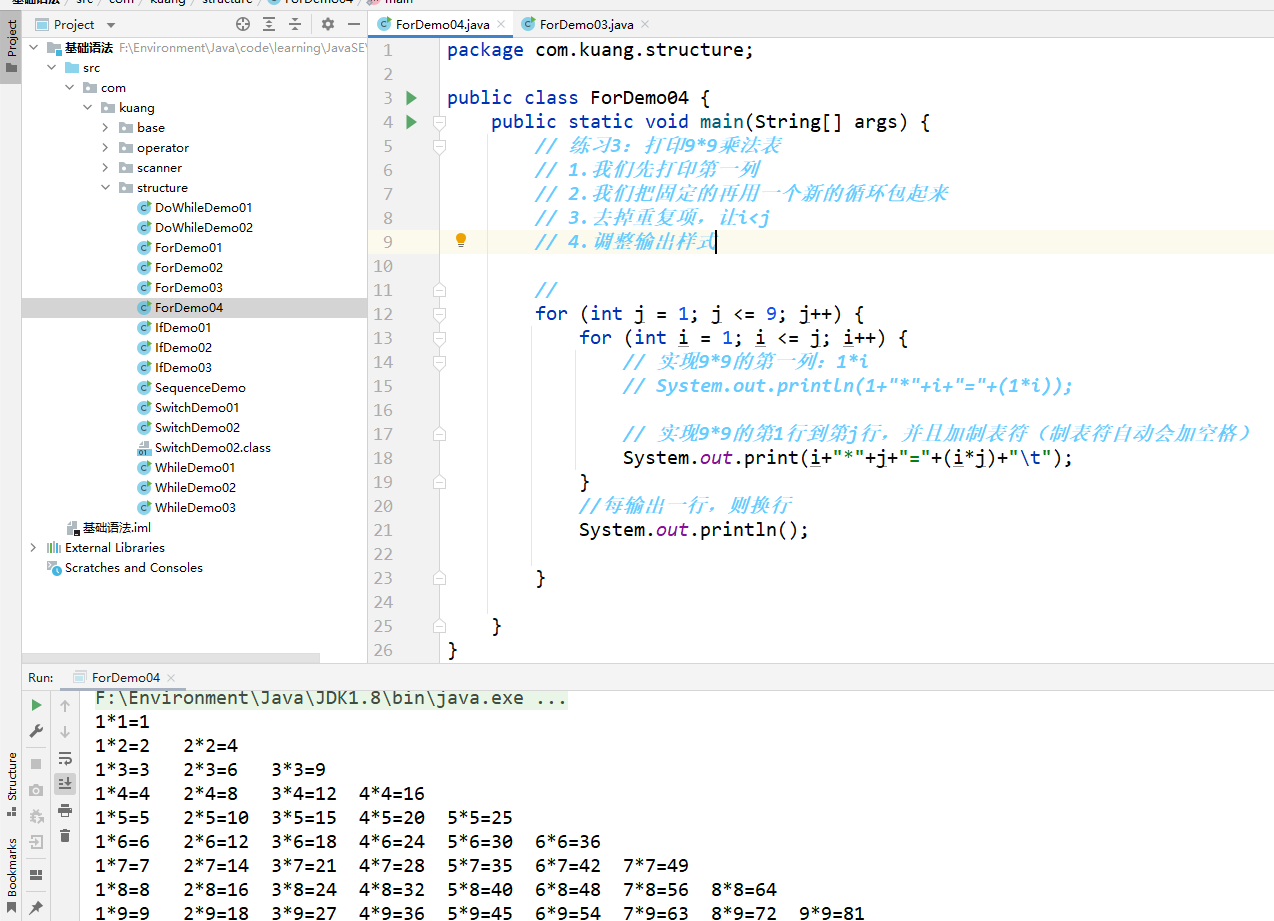This screenshot has width=1274, height=921.
Task: Open run configuration wrench icon
Action: (x=37, y=731)
